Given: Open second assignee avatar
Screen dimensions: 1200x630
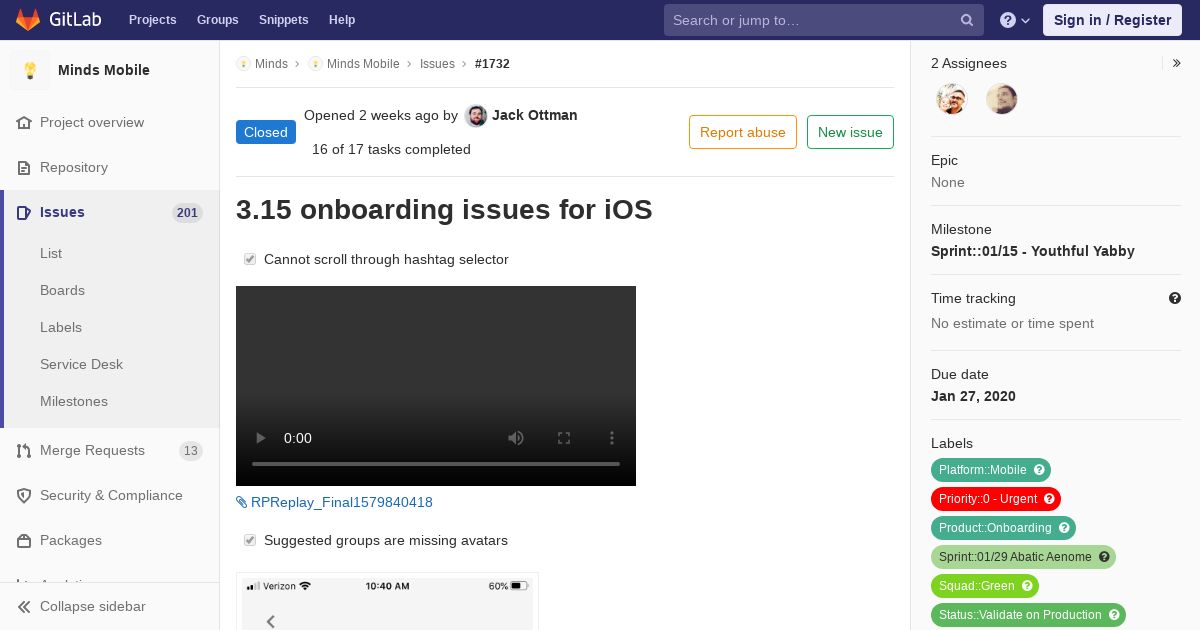Looking at the screenshot, I should [1002, 99].
